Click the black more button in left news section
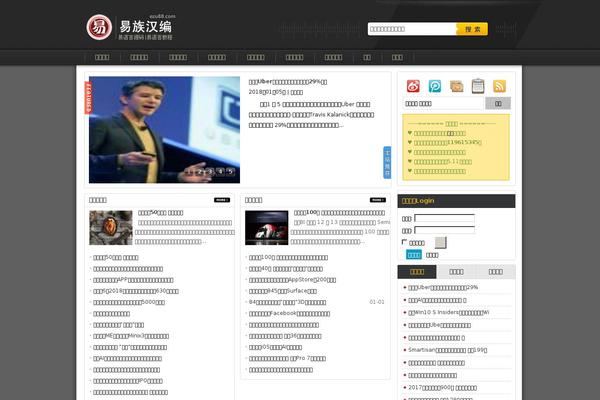 click(222, 200)
